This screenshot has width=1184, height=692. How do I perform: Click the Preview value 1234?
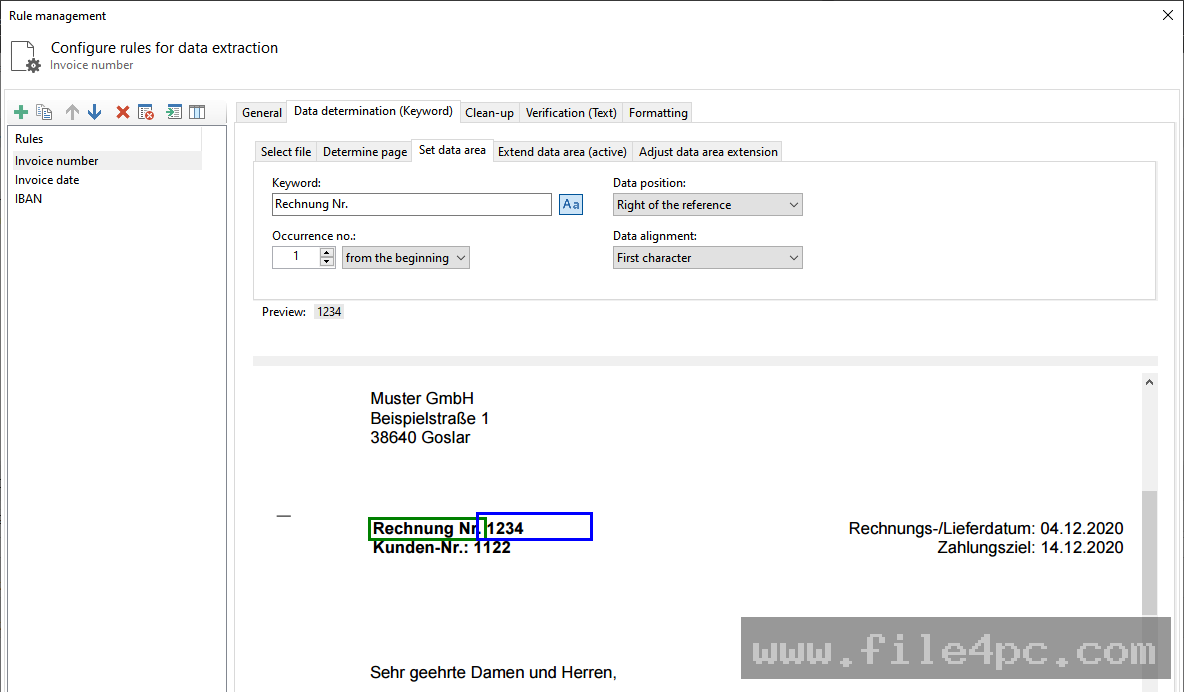coord(329,312)
